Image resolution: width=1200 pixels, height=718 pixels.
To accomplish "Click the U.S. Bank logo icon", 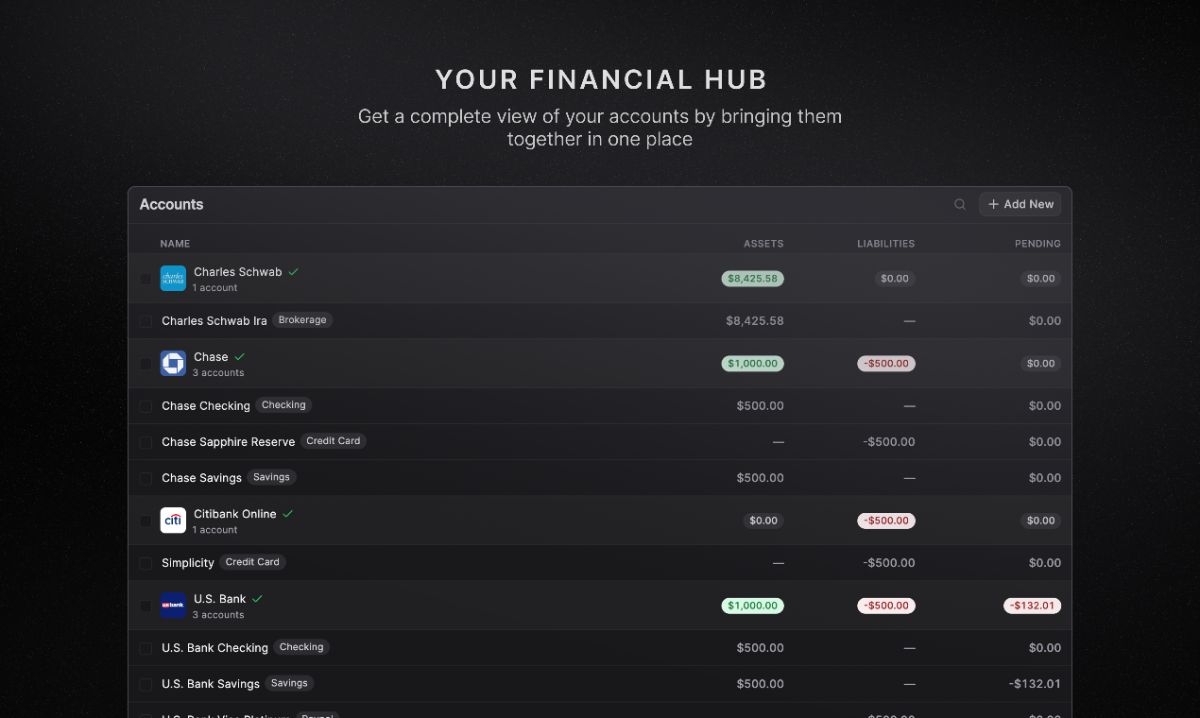I will tap(173, 605).
